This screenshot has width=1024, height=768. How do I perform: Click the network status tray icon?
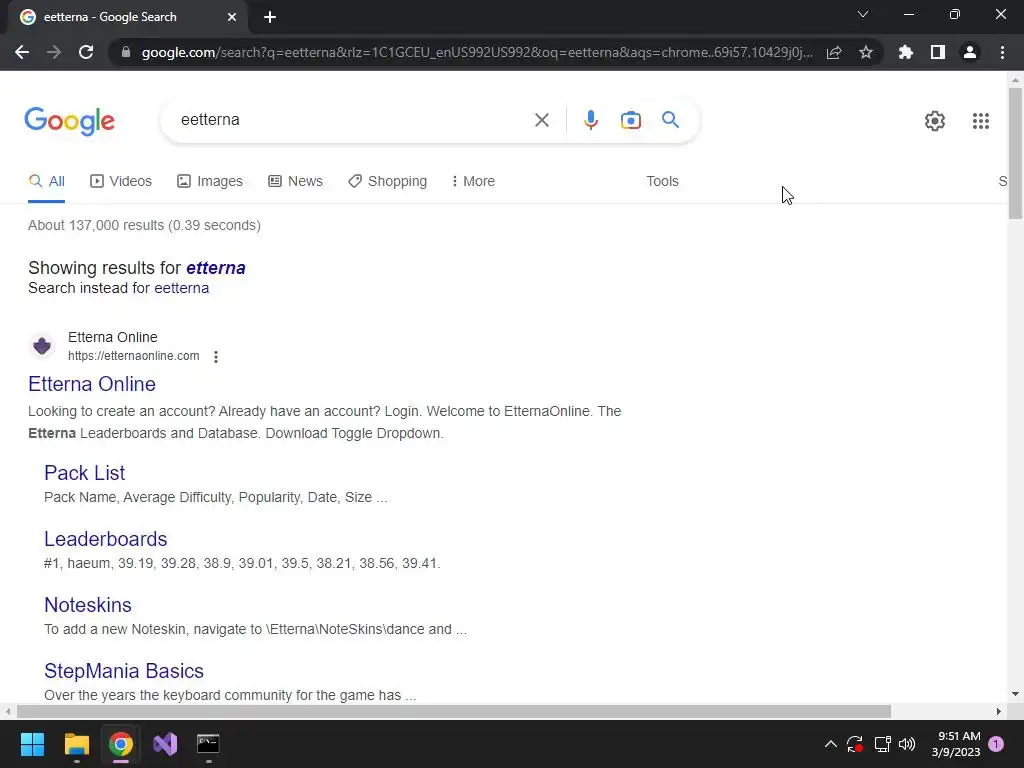[882, 744]
